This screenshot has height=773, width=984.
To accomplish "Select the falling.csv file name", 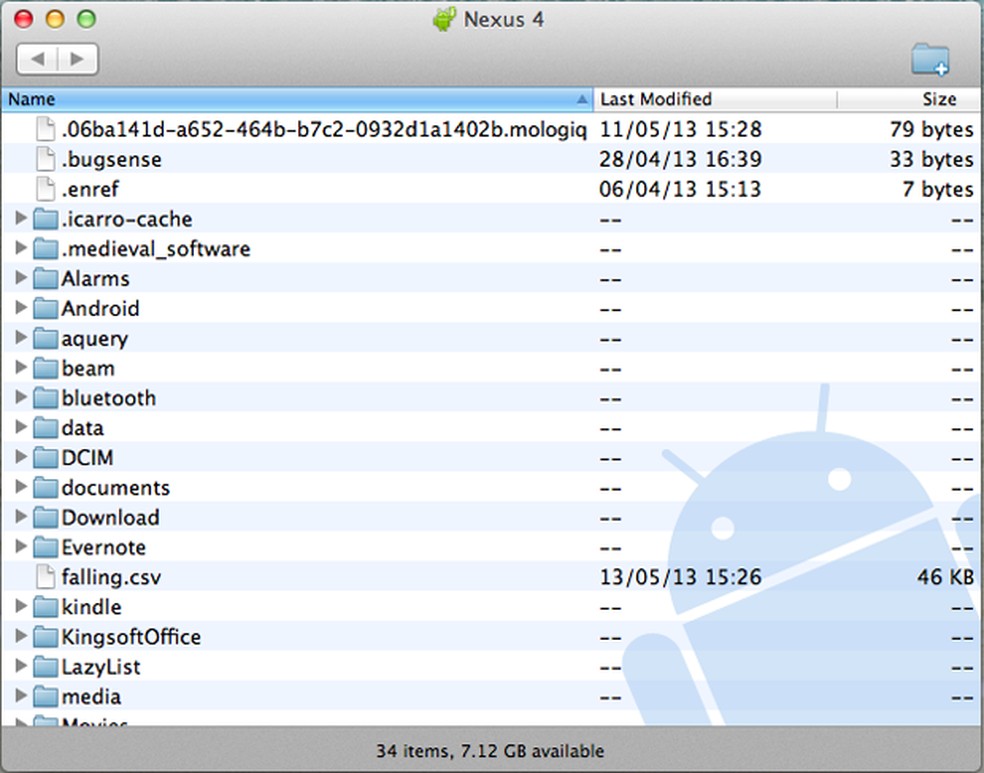I will (x=111, y=577).
